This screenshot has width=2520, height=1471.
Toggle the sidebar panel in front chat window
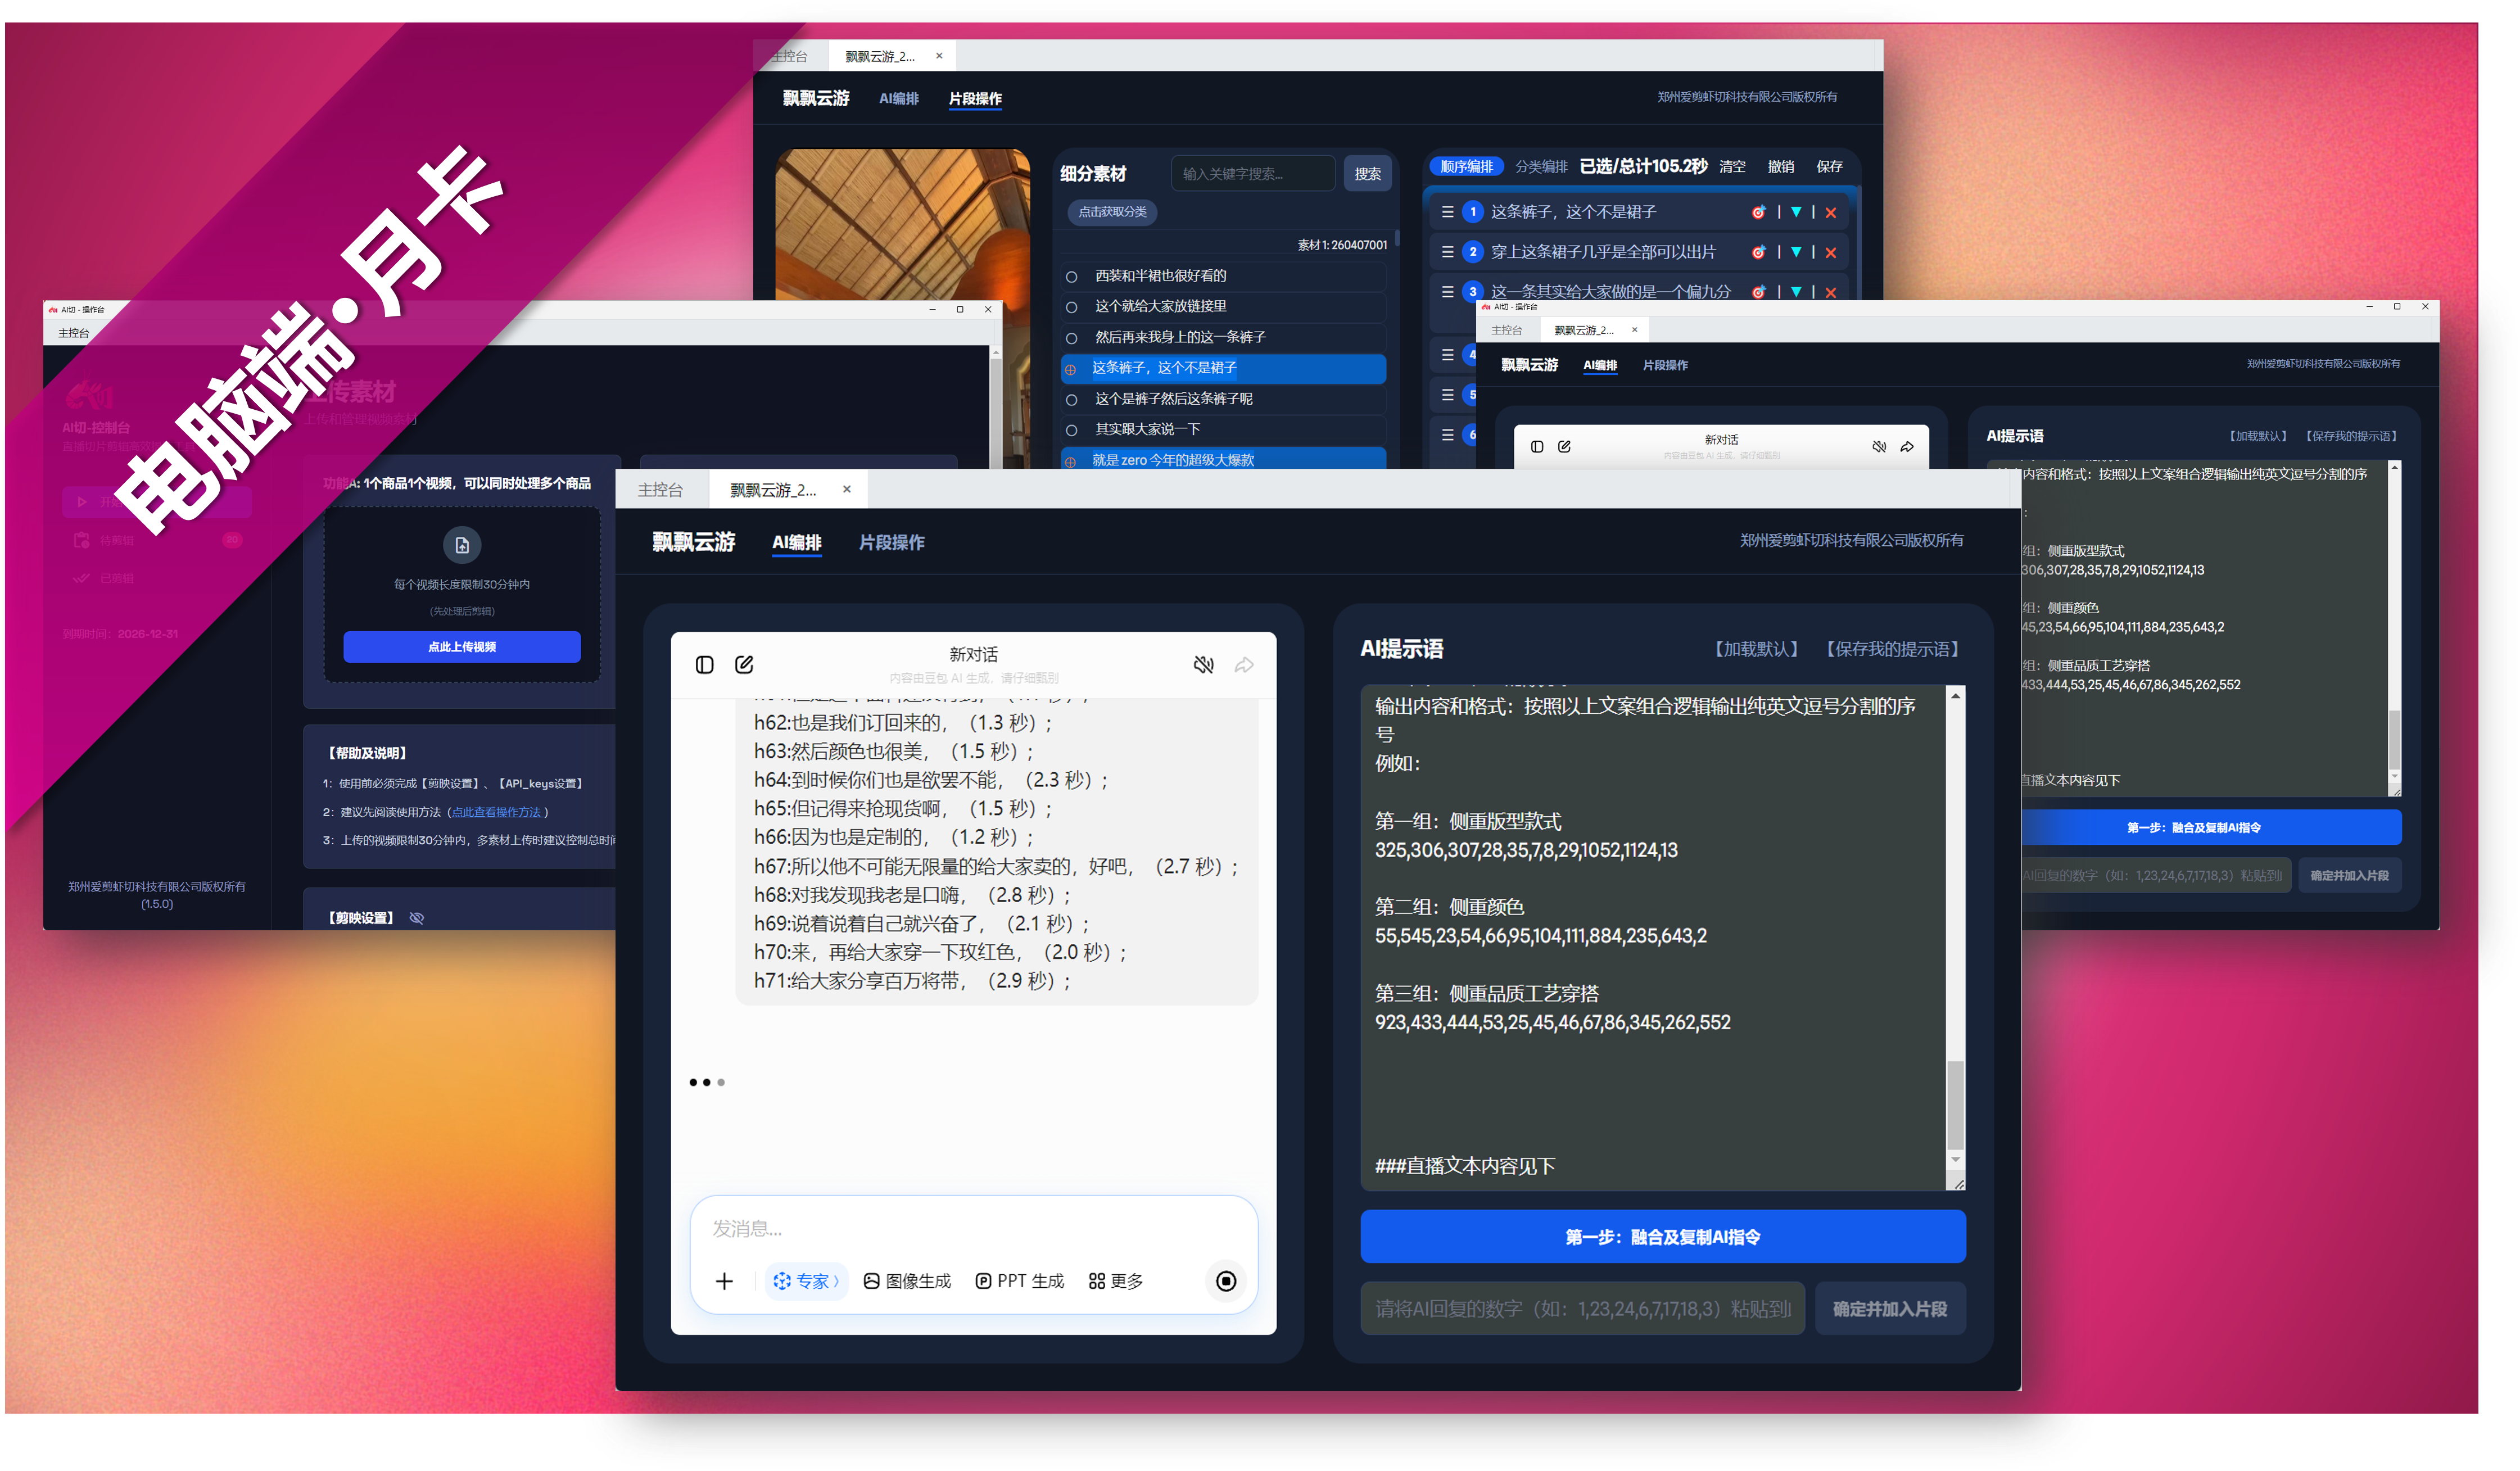tap(704, 665)
